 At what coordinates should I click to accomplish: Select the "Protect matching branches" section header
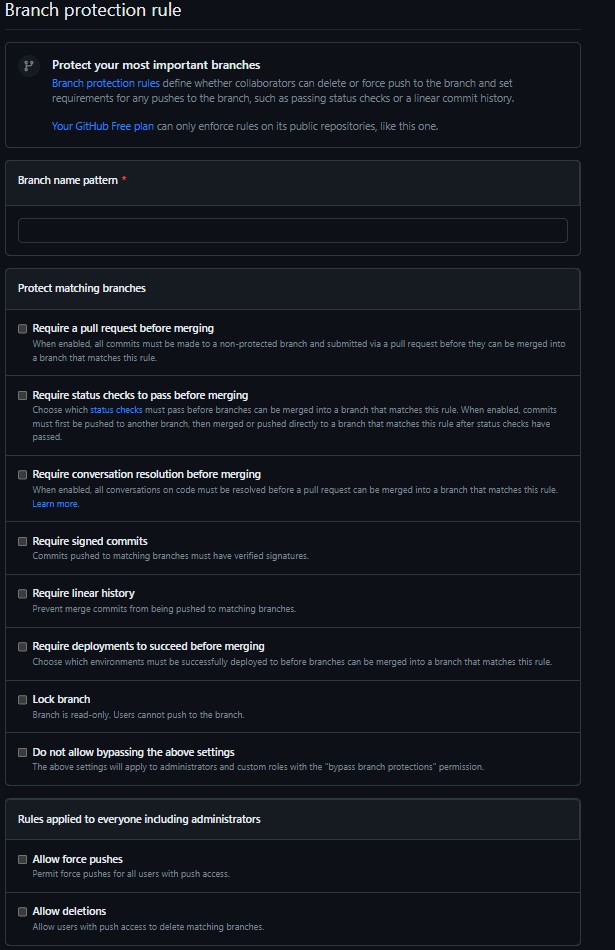tap(83, 288)
